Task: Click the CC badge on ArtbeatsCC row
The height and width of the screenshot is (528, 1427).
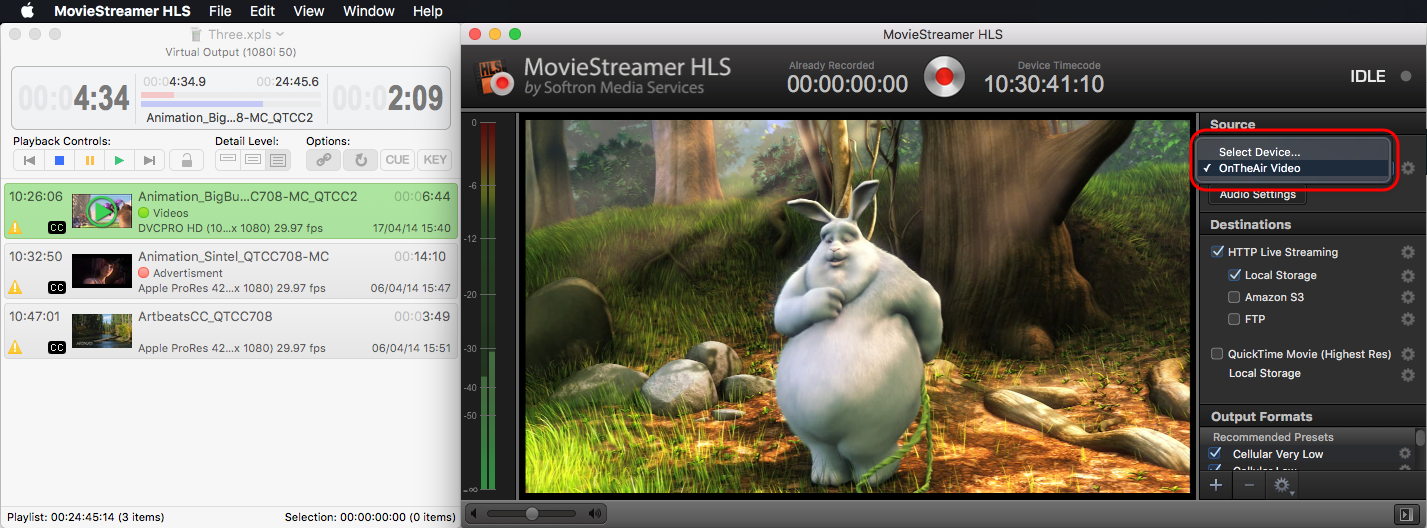Action: [x=57, y=347]
